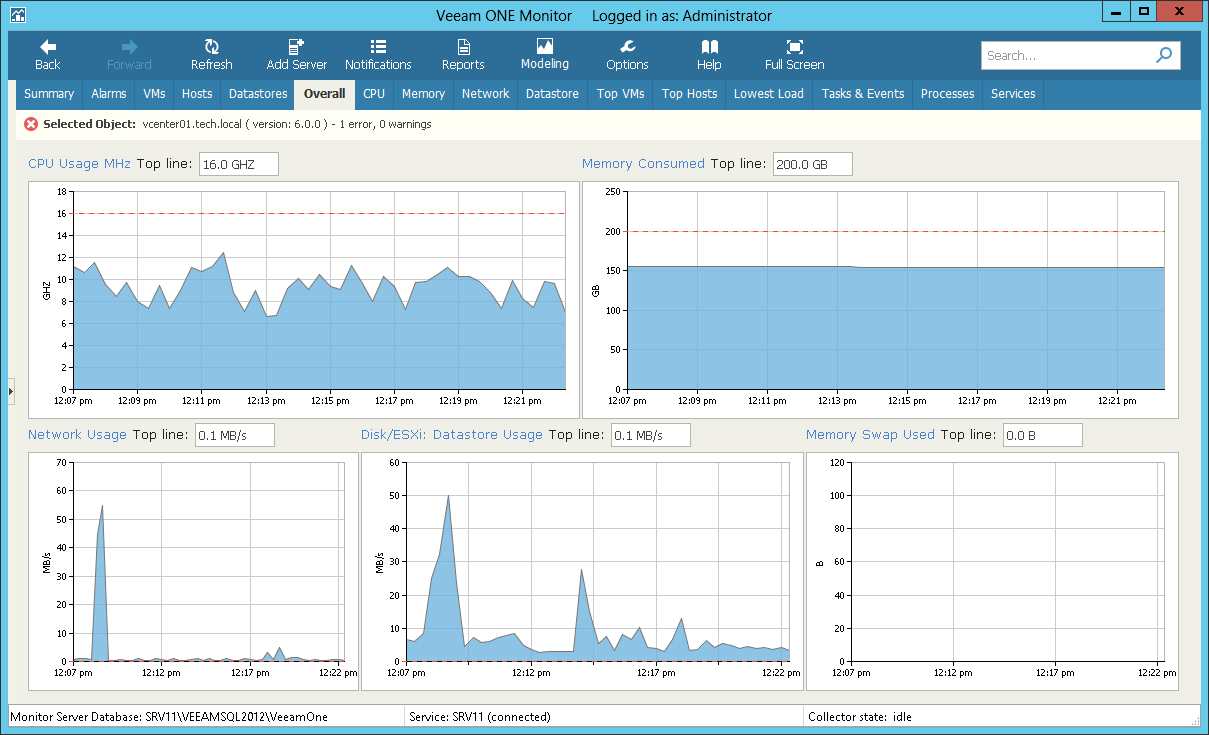Click the red error status icon
Screen dimensions: 1209x735
(31, 124)
